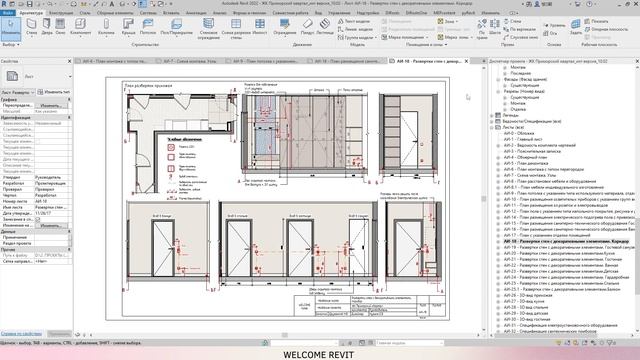This screenshot has height=360, width=640.
Task: Open the Управление ribbon tab
Action: point(339,13)
